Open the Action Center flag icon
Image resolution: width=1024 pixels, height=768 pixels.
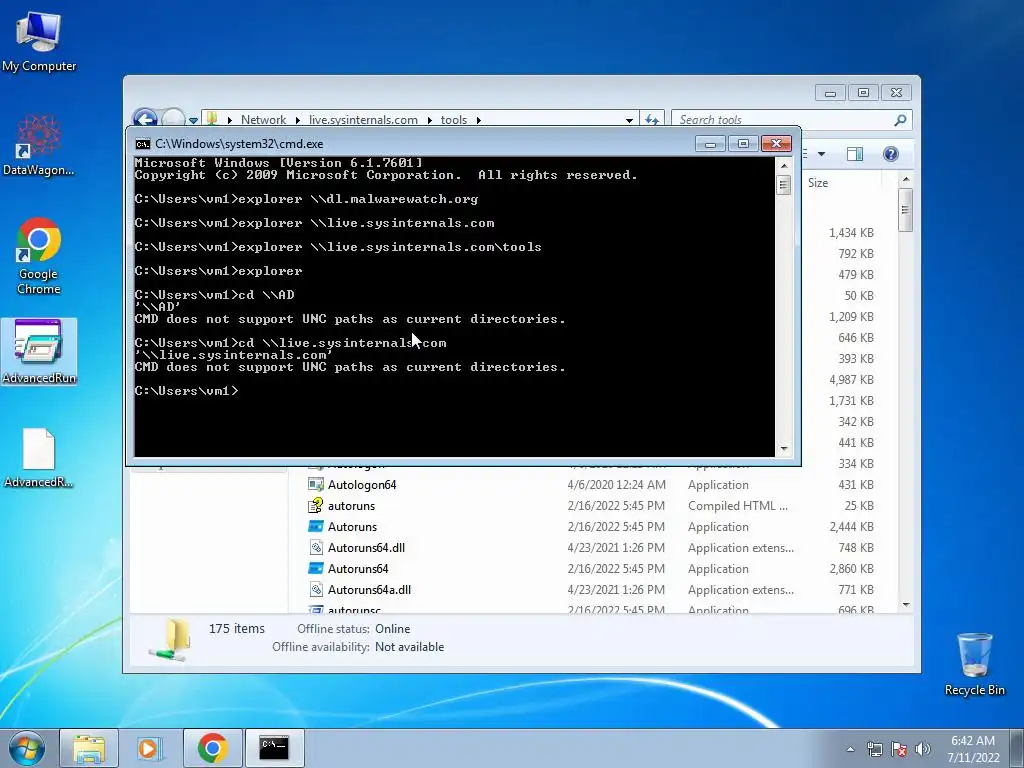tap(899, 749)
